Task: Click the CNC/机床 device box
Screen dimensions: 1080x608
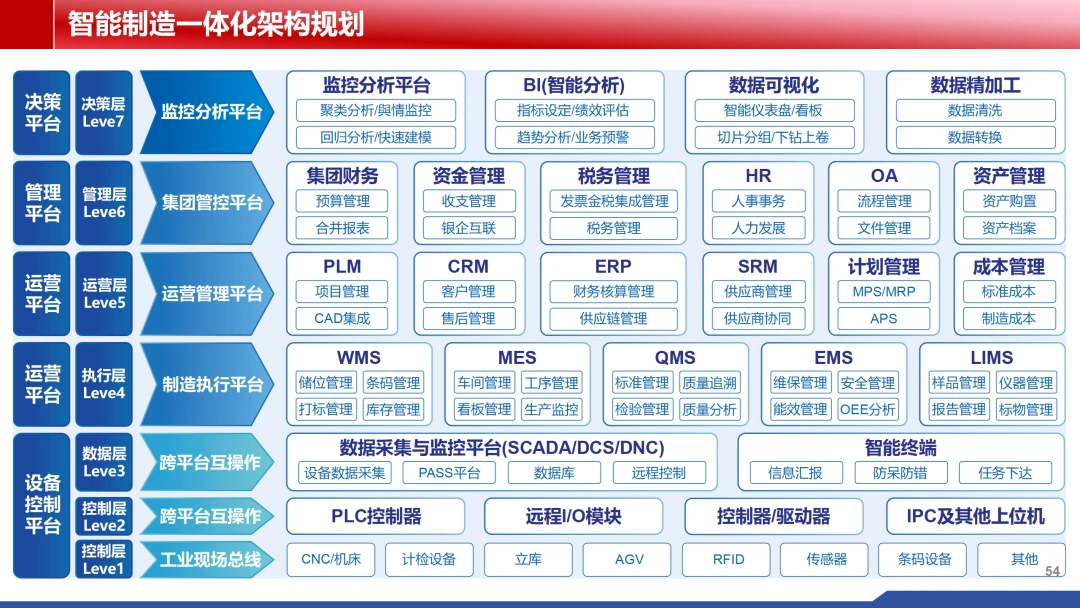Action: point(331,559)
